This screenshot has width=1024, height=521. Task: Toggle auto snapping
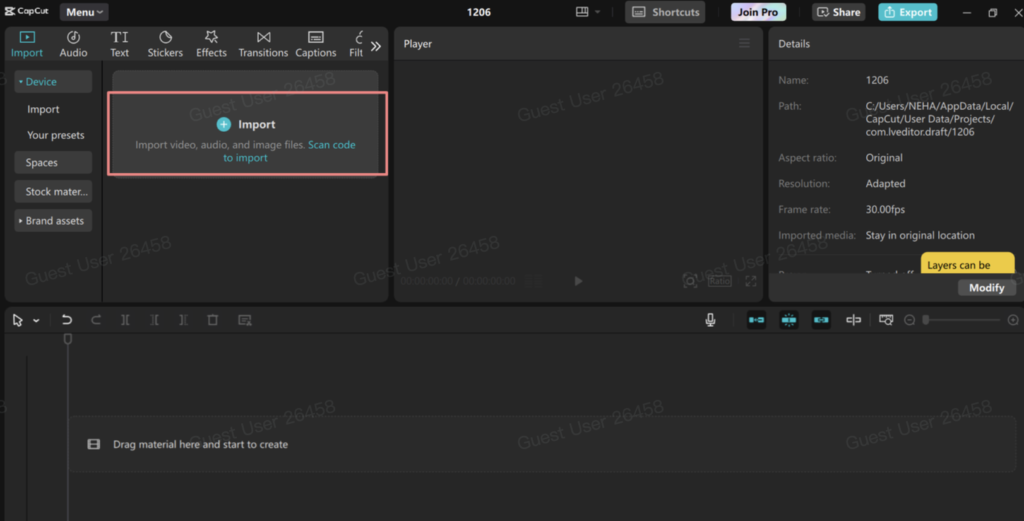[x=789, y=320]
